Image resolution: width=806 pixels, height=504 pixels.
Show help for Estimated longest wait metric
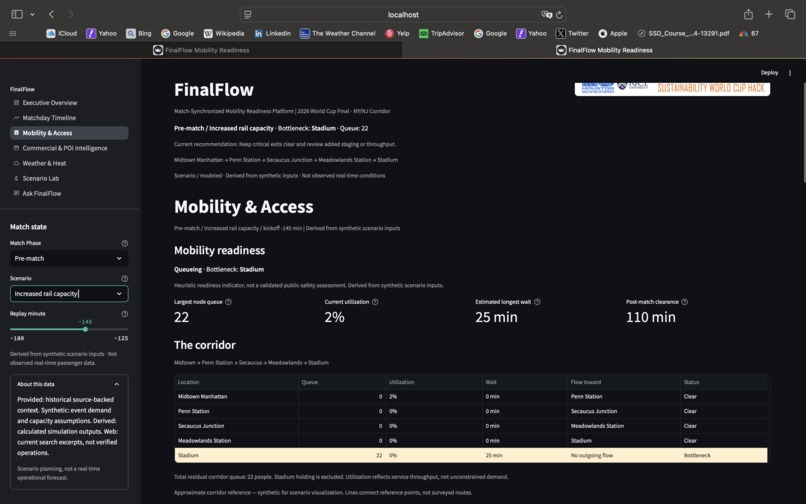(537, 302)
